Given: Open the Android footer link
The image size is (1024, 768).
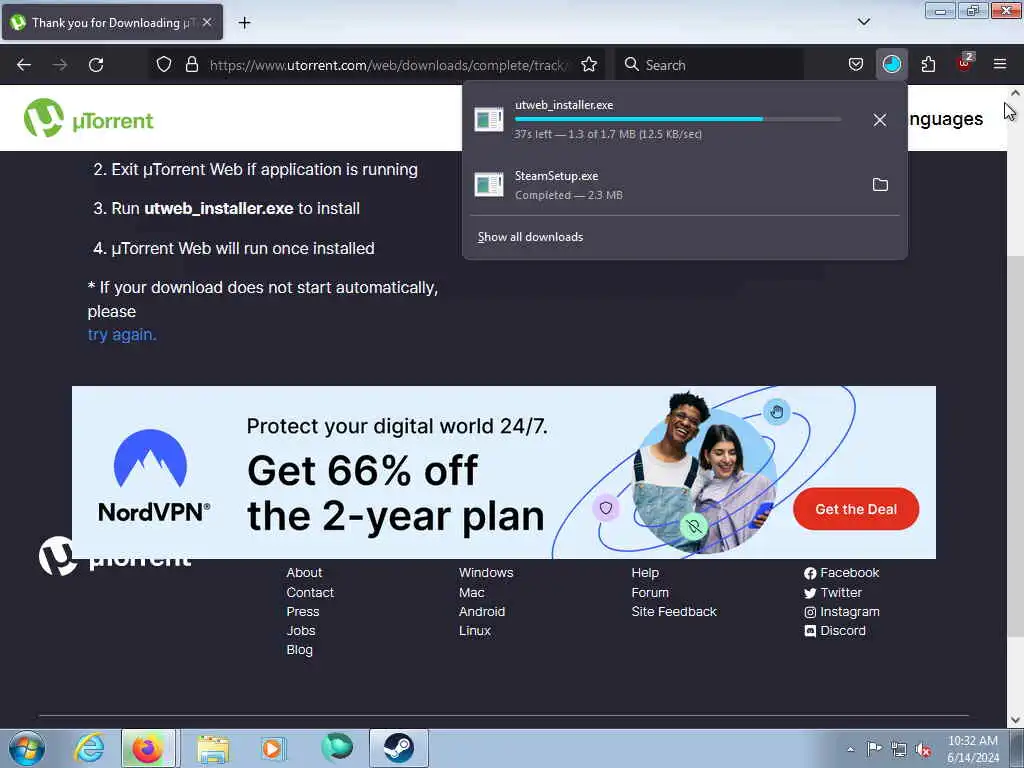Looking at the screenshot, I should pyautogui.click(x=482, y=612).
